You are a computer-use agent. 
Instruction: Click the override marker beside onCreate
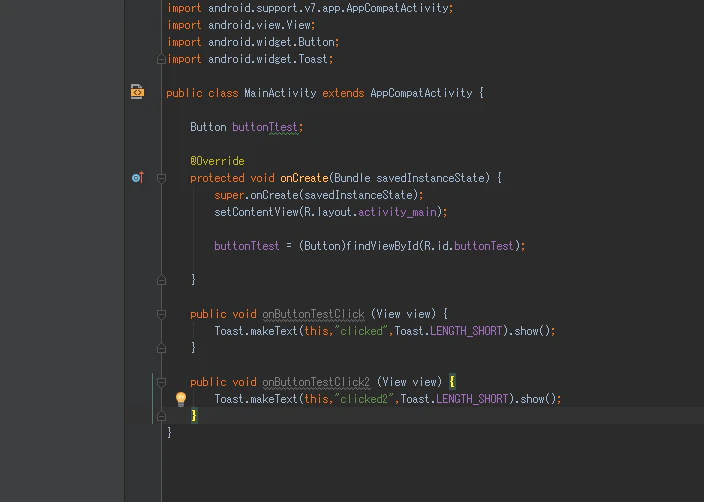tap(138, 178)
